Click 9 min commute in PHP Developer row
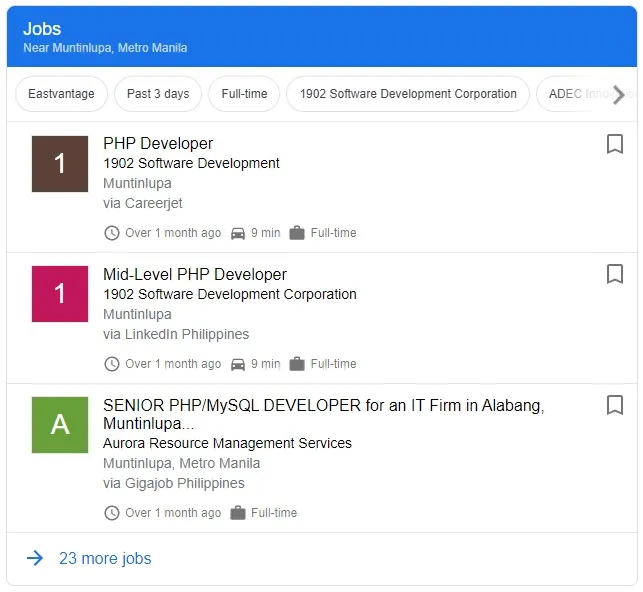Image resolution: width=643 pixels, height=592 pixels. point(266,233)
